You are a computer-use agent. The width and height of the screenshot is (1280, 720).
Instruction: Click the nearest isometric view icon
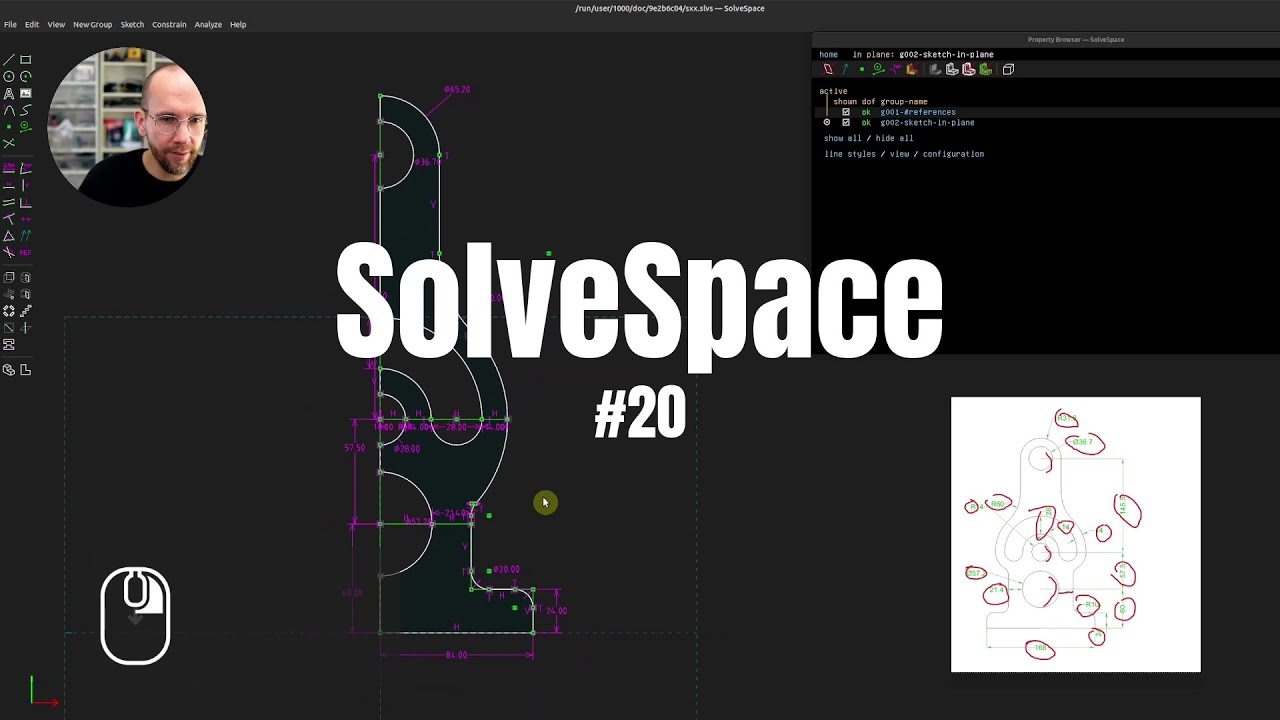9,370
